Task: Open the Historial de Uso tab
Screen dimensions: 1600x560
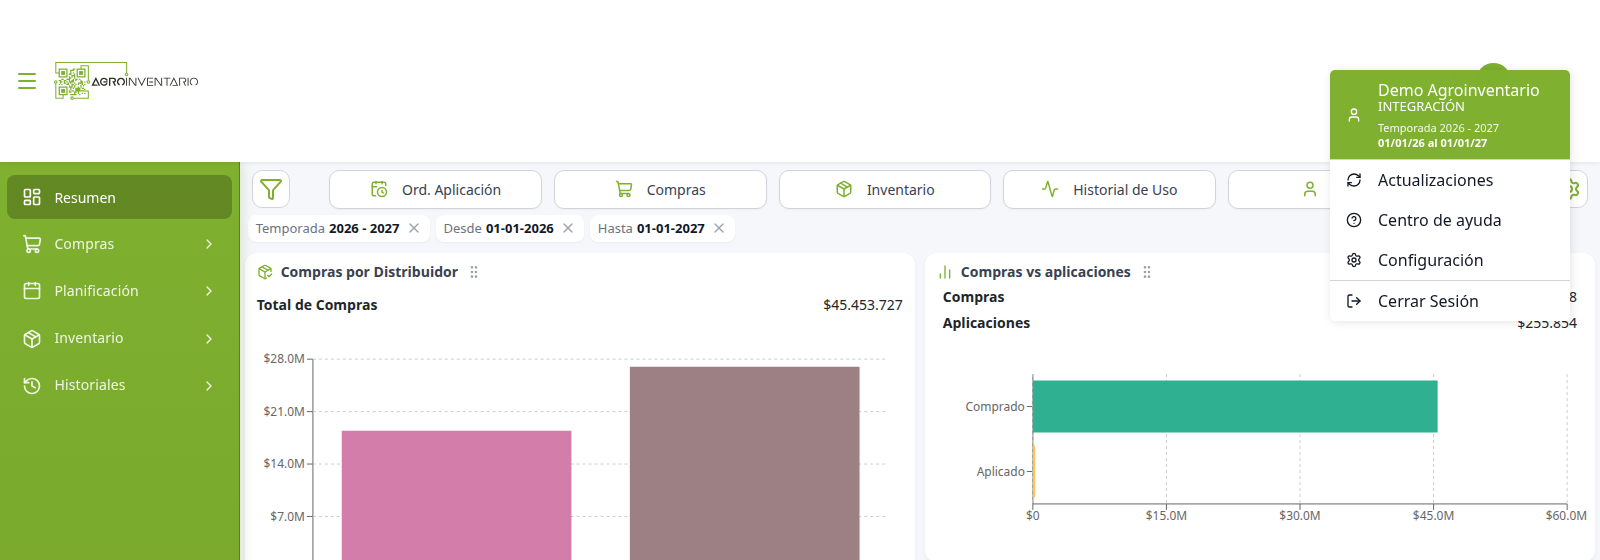Action: click(x=1109, y=189)
